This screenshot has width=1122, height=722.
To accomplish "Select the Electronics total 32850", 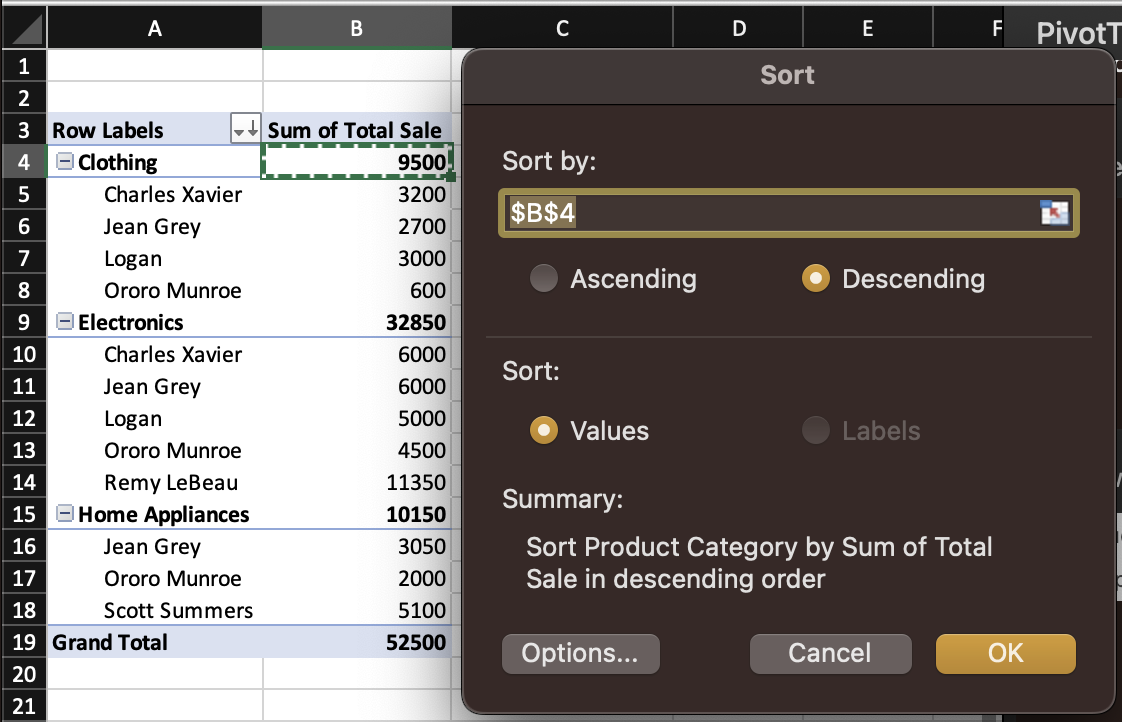I will pos(356,322).
